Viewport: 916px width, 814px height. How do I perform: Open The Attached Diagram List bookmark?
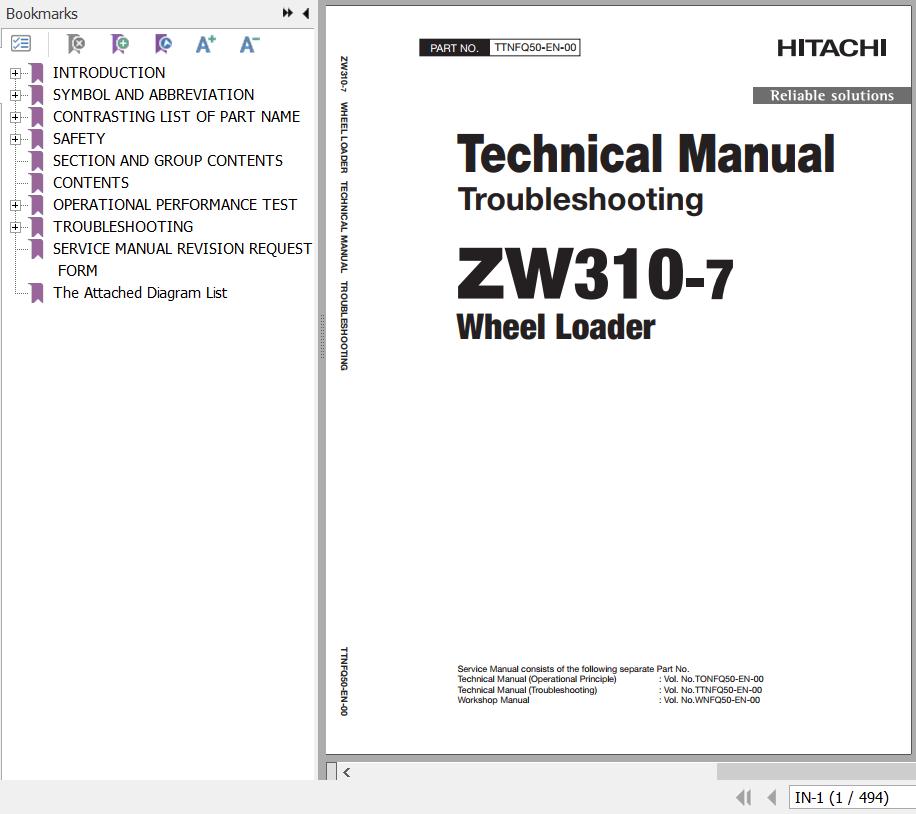(x=140, y=293)
